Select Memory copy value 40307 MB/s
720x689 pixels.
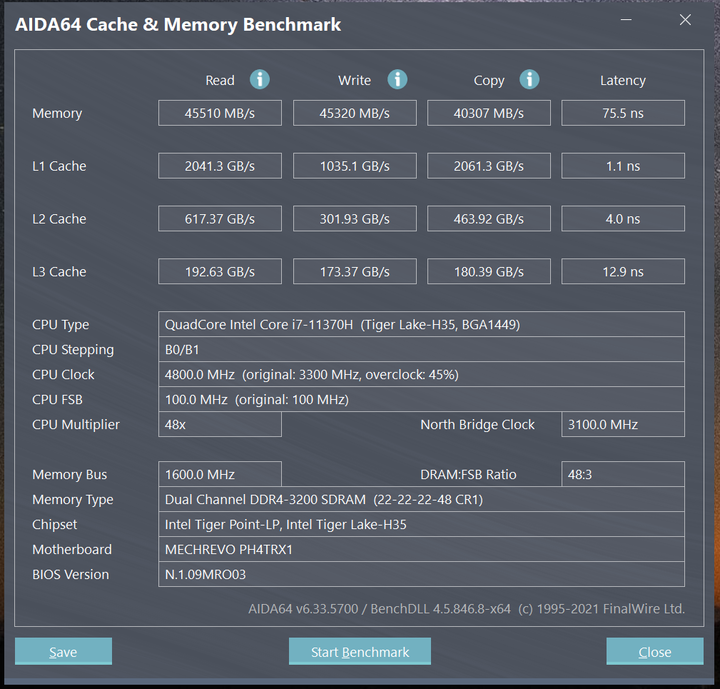[489, 113]
